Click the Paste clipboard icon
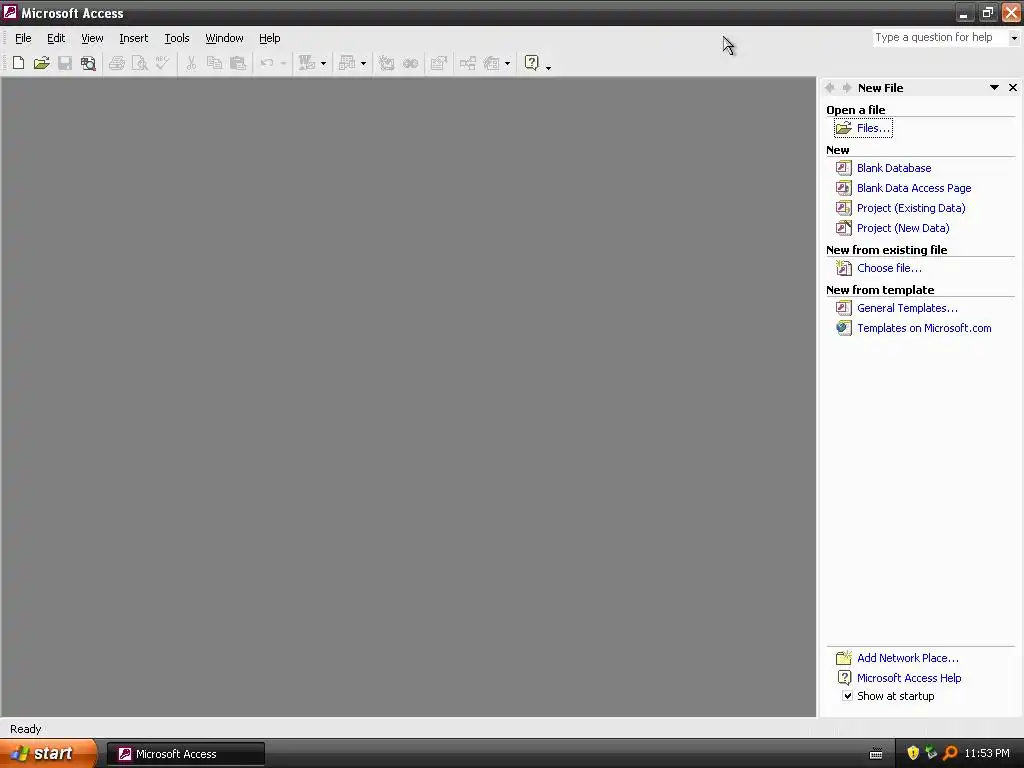This screenshot has height=768, width=1024. point(238,63)
